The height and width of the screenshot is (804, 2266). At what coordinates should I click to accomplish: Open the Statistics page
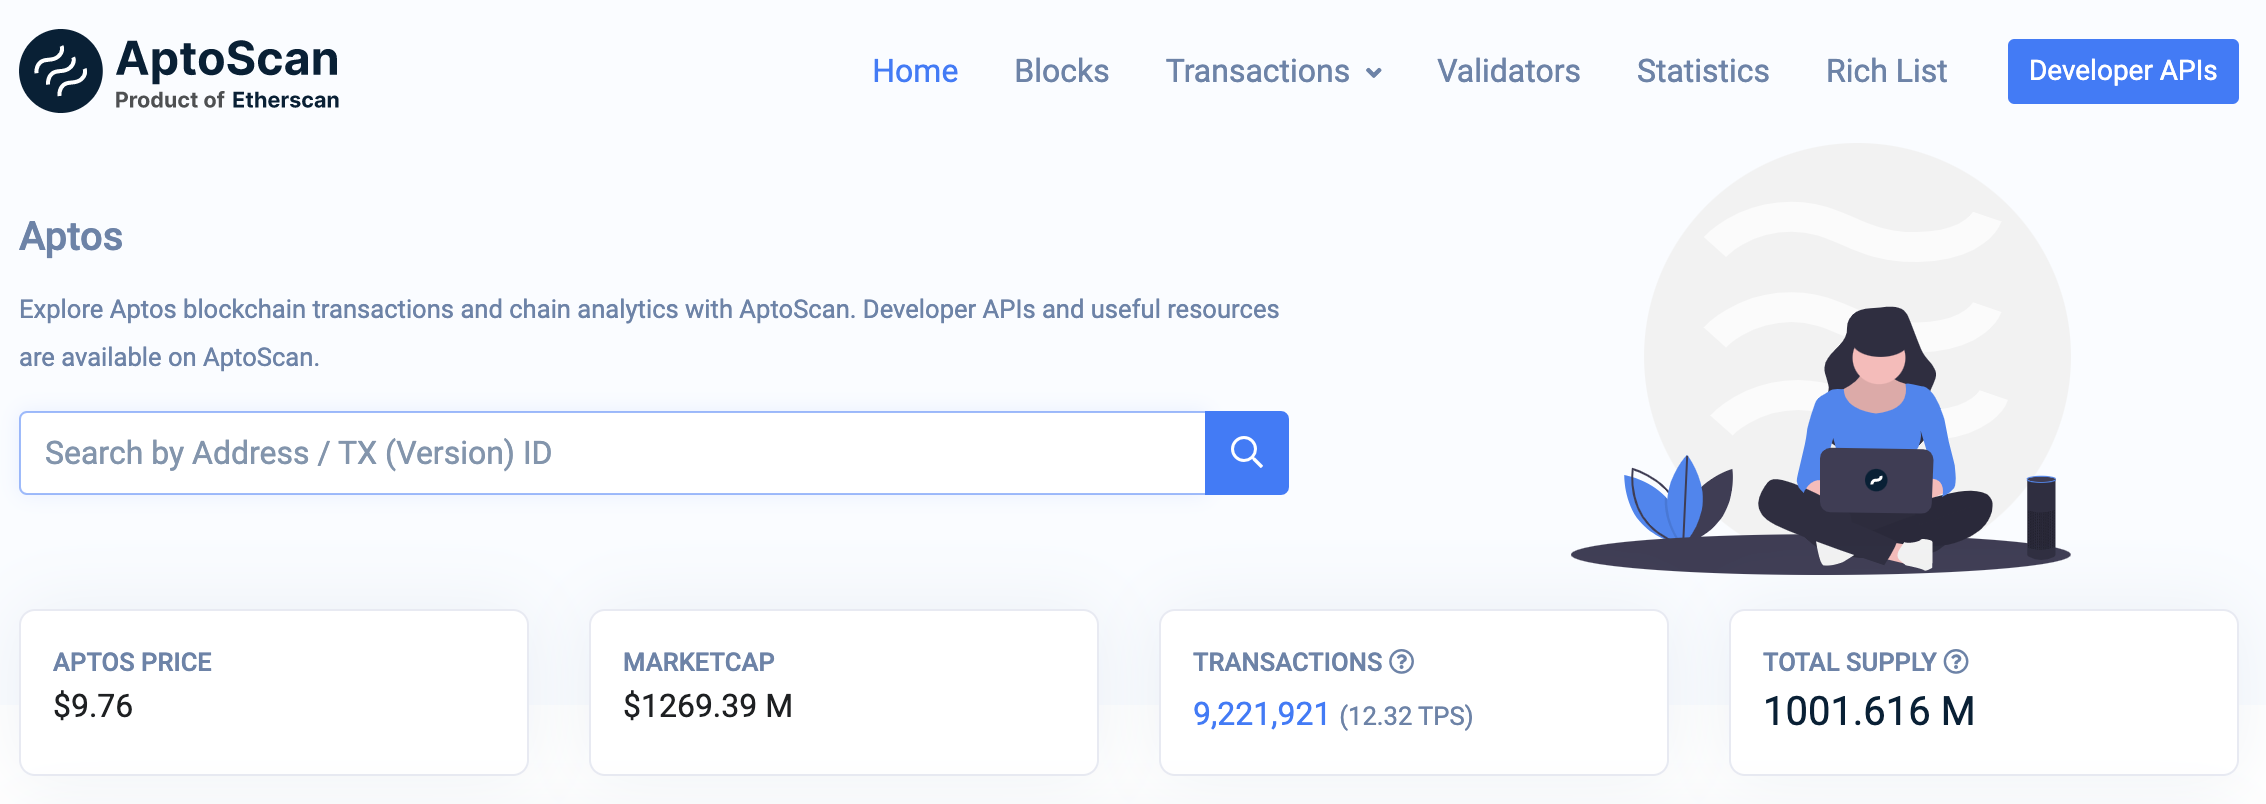1703,71
